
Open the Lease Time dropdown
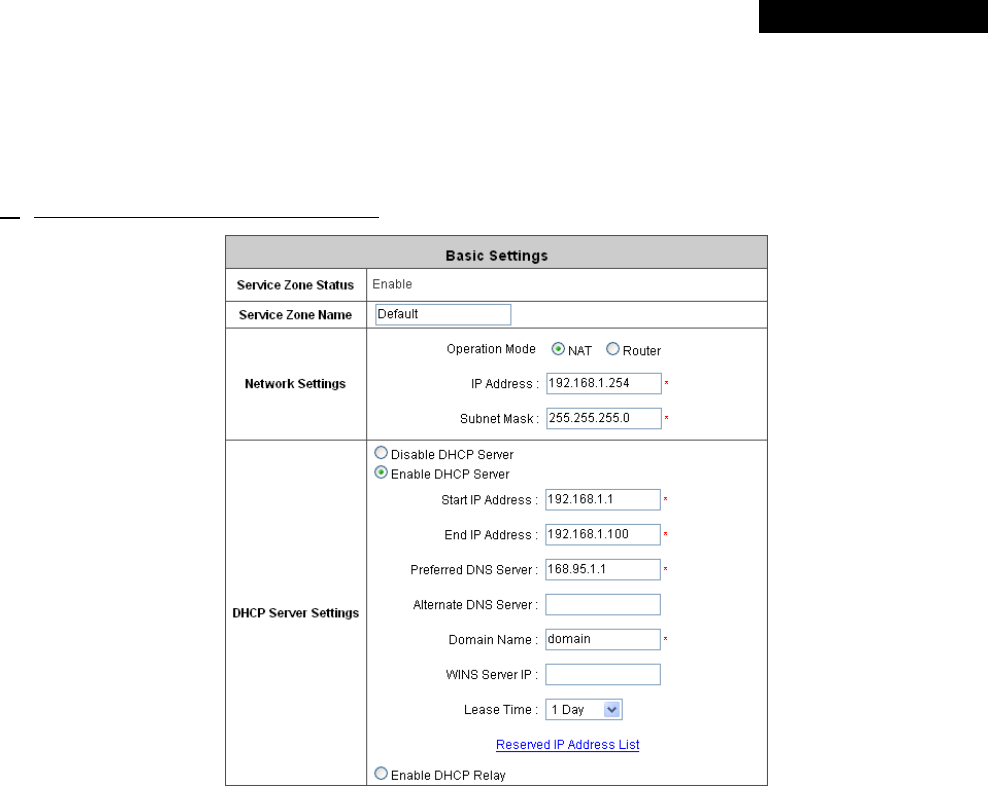[584, 710]
